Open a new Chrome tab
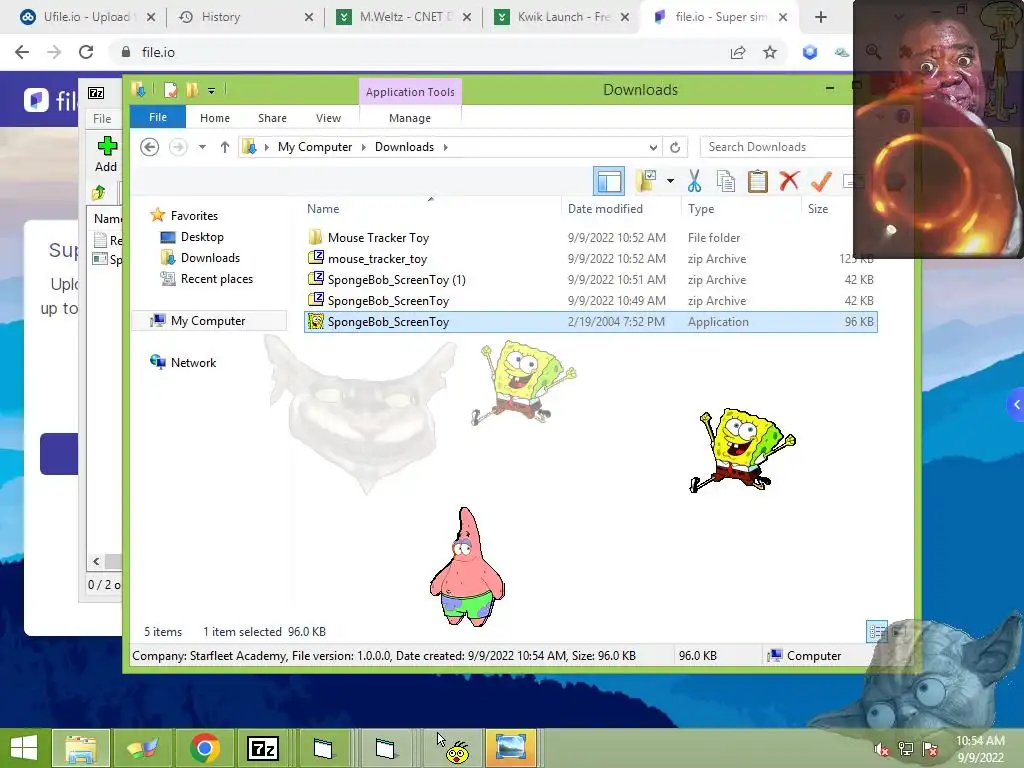Screen dimensions: 1024x768 point(821,17)
